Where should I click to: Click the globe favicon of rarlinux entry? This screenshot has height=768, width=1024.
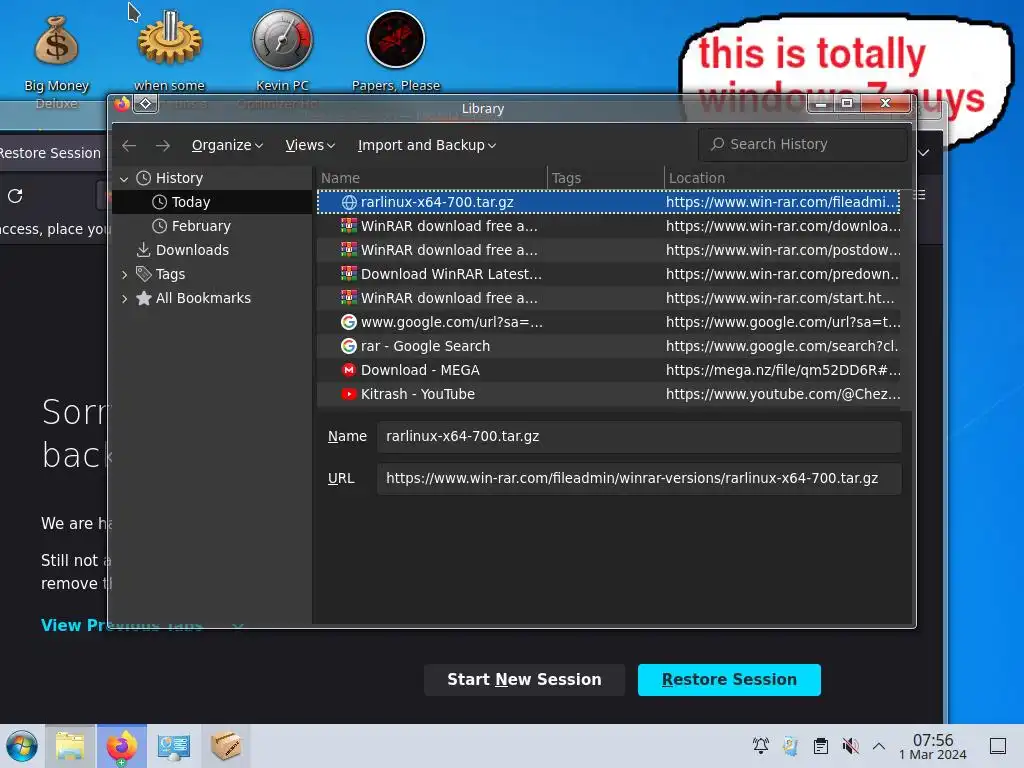coord(349,202)
